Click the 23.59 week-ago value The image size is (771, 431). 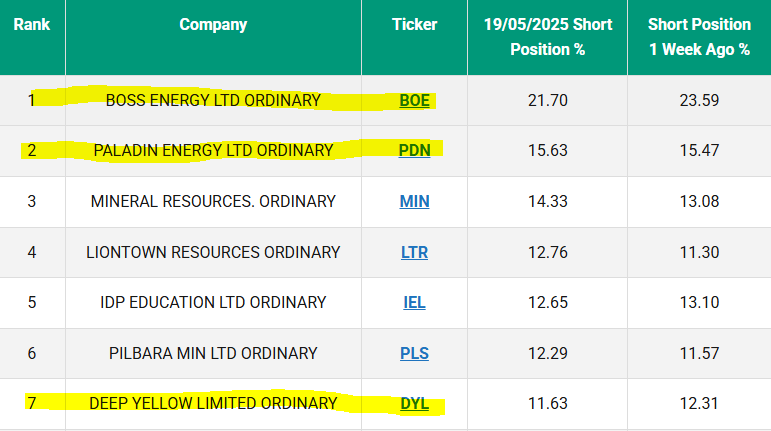pos(699,100)
